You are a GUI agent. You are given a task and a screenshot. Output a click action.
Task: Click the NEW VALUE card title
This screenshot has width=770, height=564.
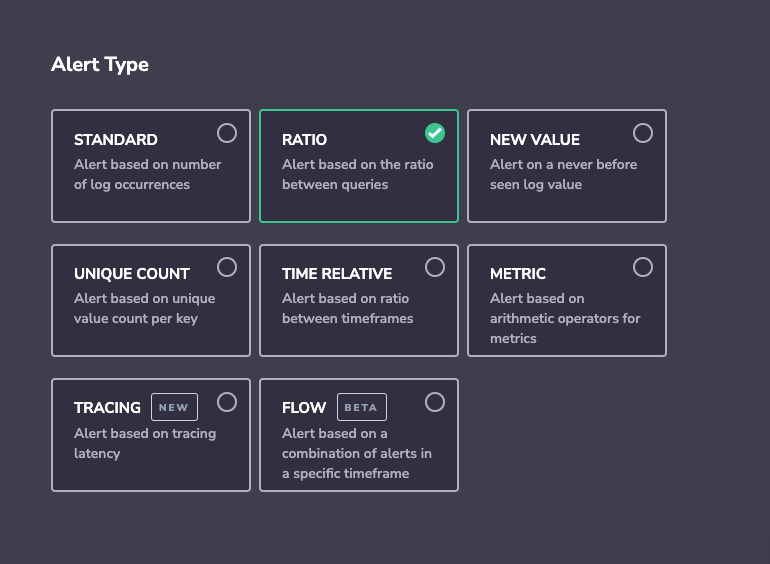535,140
